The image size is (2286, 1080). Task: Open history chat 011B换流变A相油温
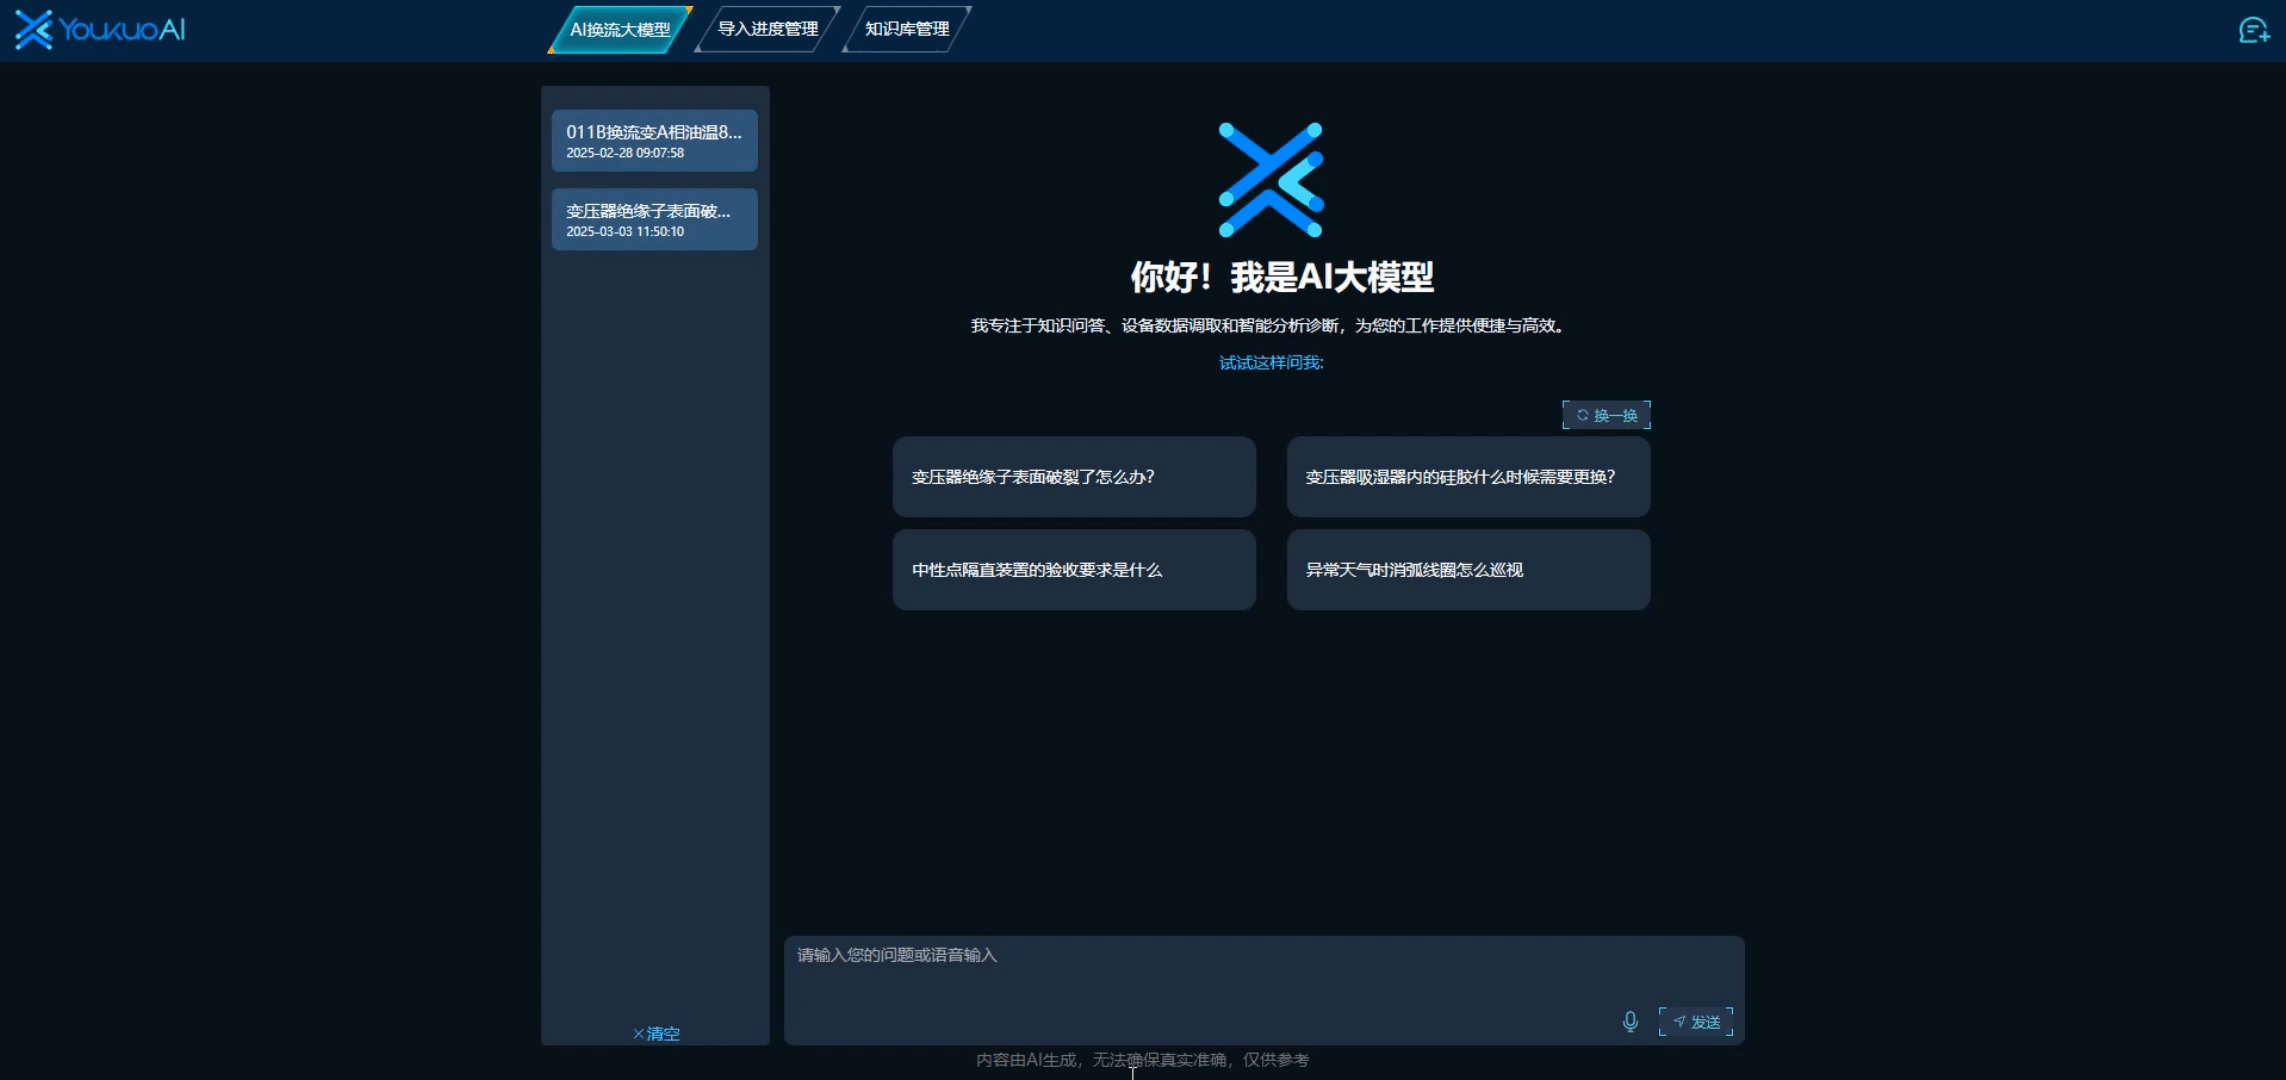[x=654, y=141]
